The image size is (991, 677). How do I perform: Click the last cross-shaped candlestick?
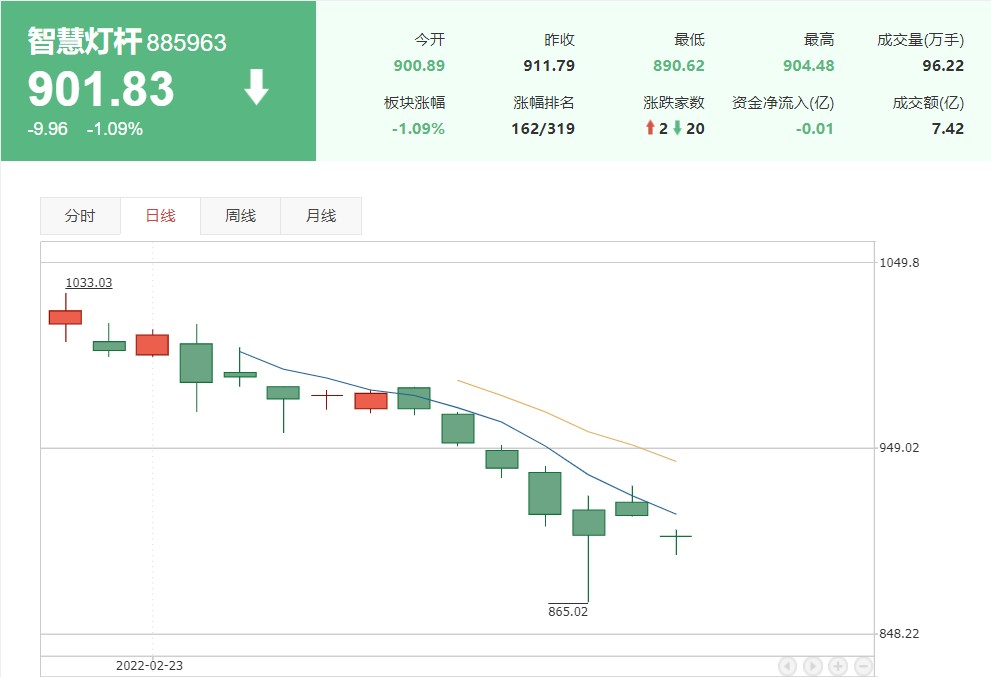(676, 537)
